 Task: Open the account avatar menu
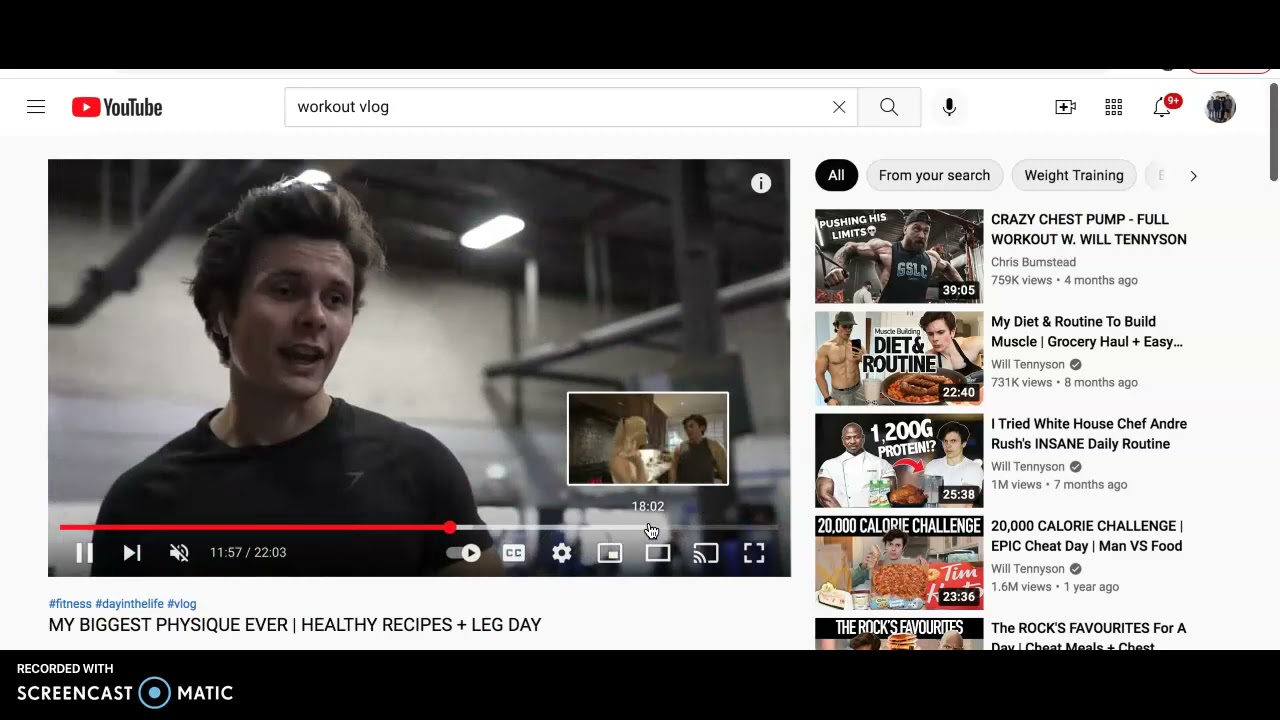click(1220, 107)
